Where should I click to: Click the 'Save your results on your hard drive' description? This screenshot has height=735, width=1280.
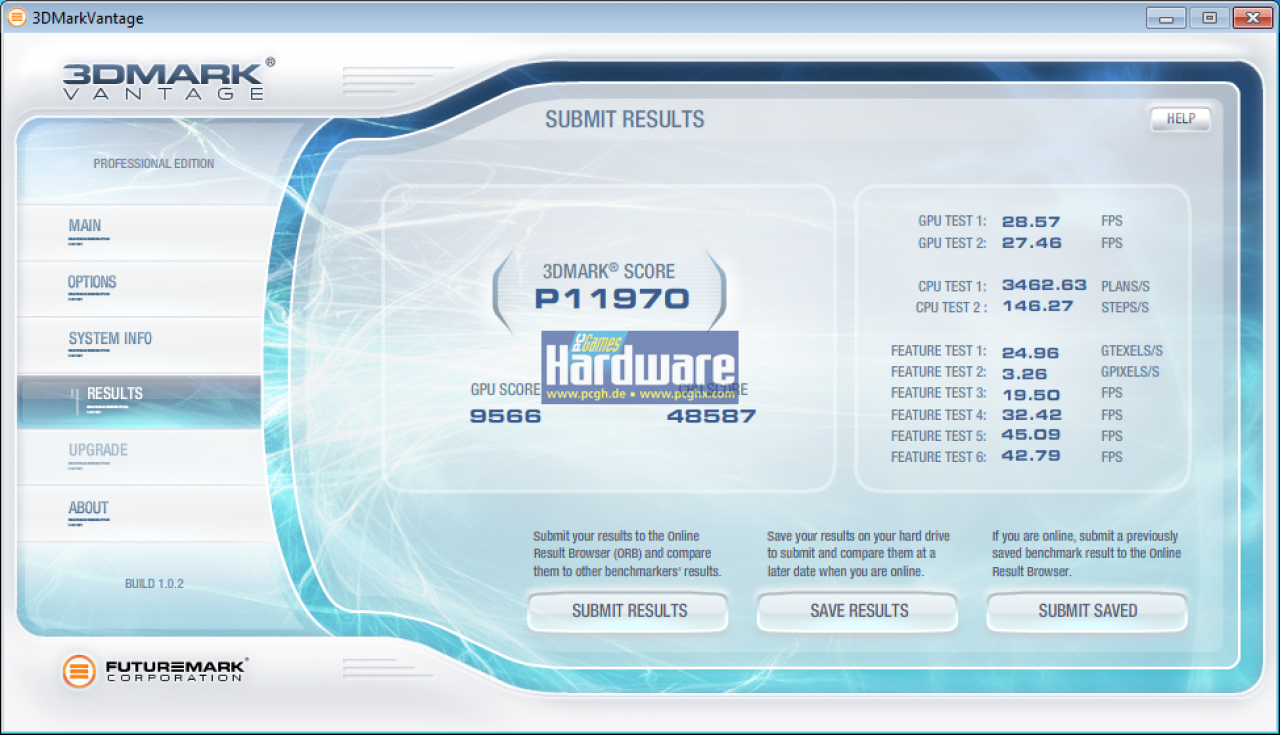coord(858,554)
